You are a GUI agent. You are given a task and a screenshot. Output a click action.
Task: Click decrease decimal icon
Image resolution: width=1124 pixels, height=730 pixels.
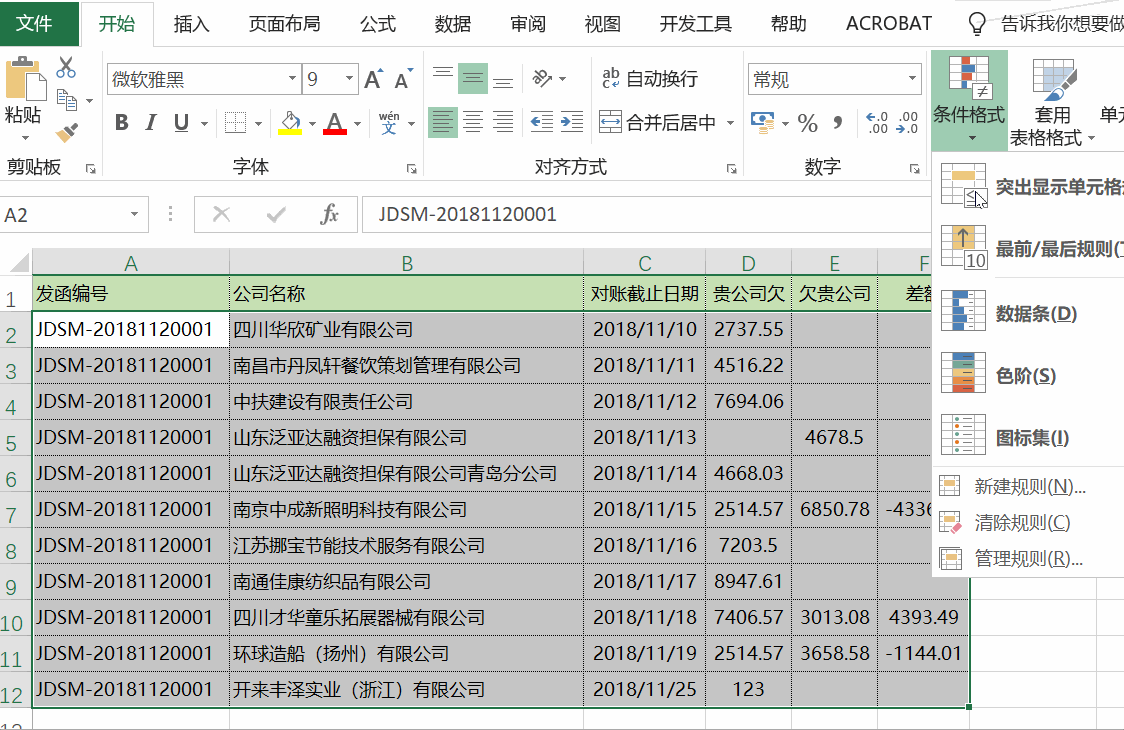pos(907,123)
